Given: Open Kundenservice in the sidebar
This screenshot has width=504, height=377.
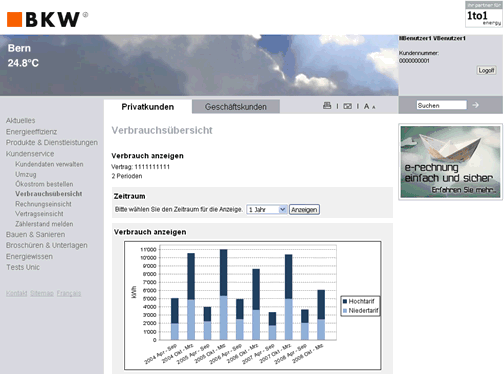Looking at the screenshot, I should pyautogui.click(x=30, y=154).
